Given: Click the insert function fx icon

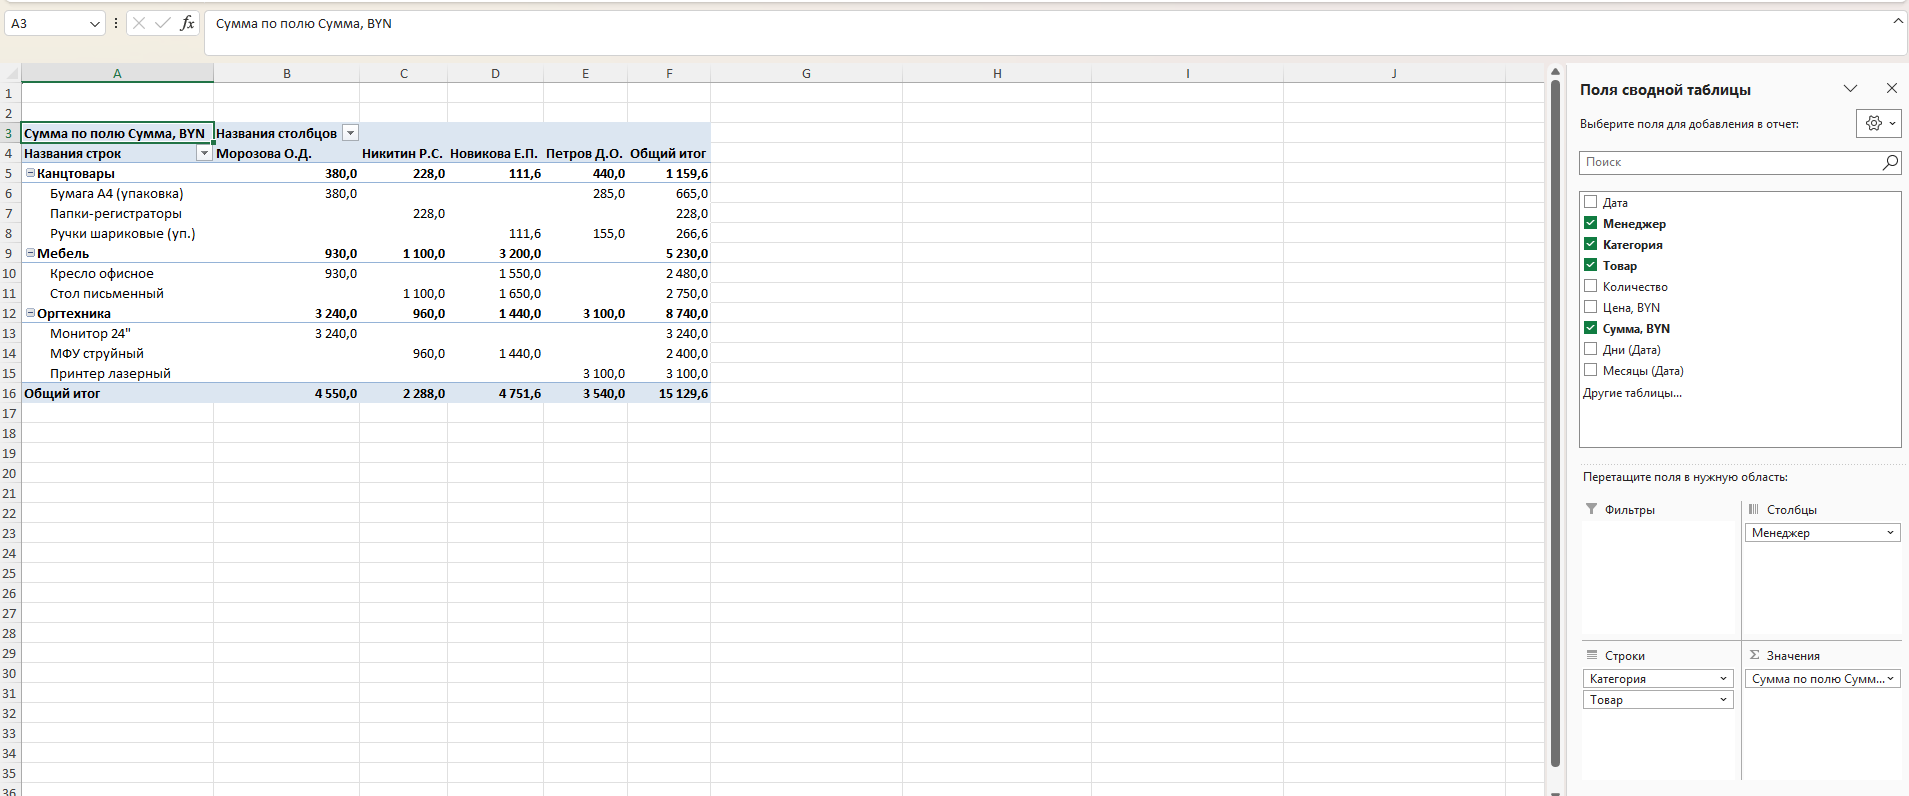Looking at the screenshot, I should click(187, 23).
